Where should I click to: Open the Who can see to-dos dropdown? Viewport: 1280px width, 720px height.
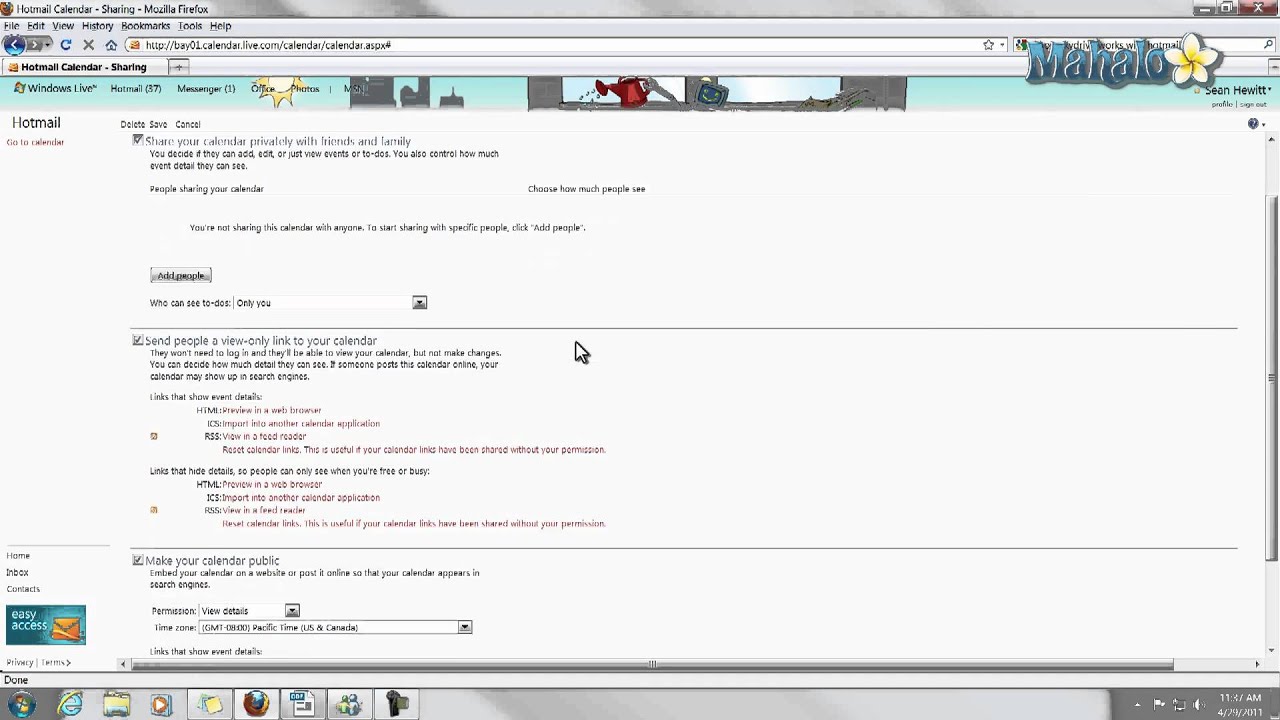pos(419,302)
